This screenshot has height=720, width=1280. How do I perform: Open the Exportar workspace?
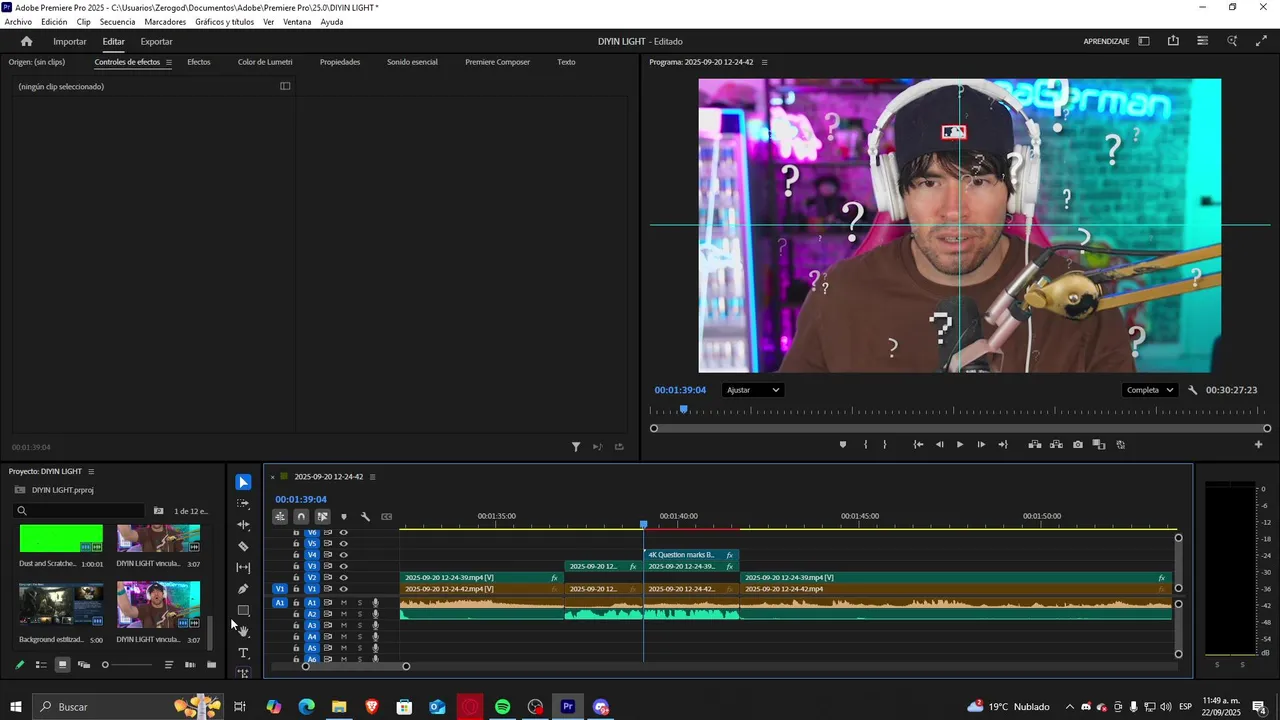pyautogui.click(x=156, y=41)
